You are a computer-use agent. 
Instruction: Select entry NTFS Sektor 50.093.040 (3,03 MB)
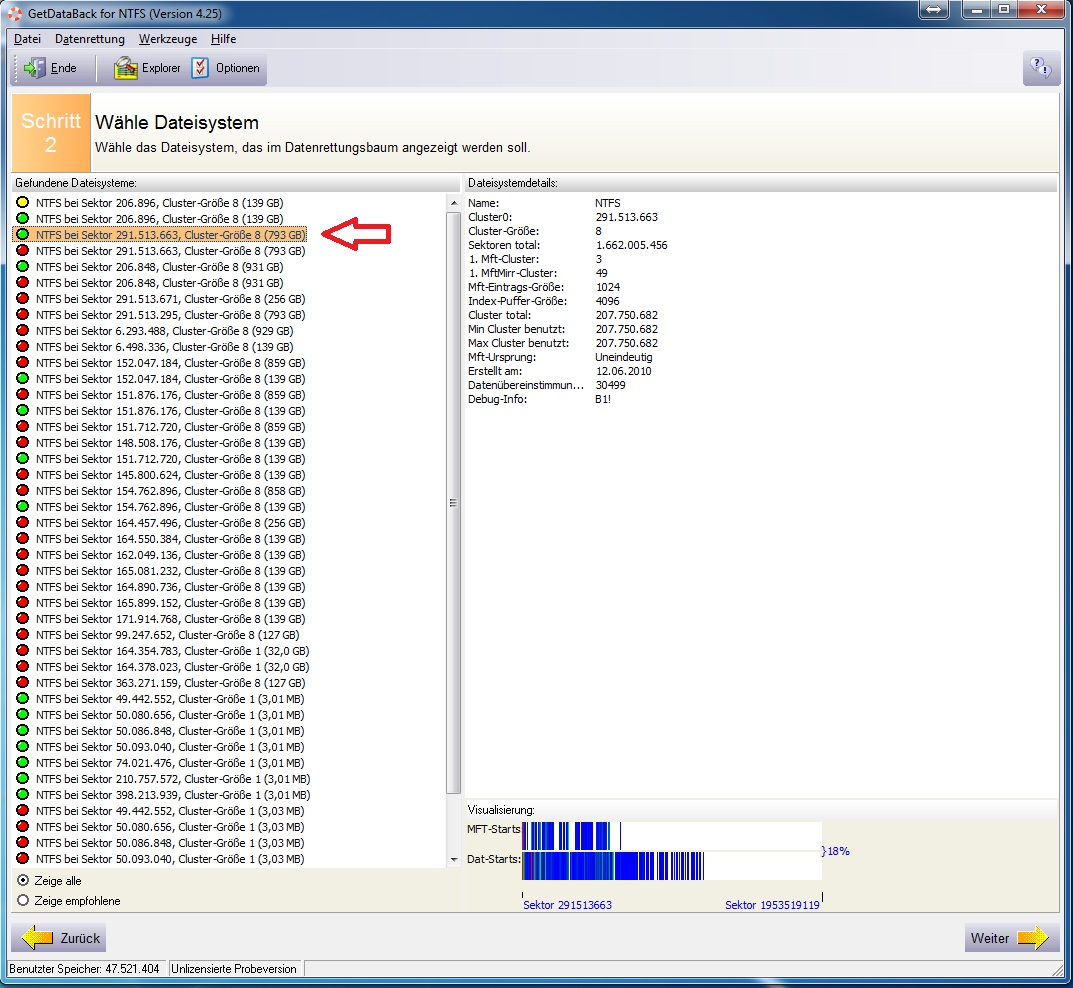click(x=159, y=859)
